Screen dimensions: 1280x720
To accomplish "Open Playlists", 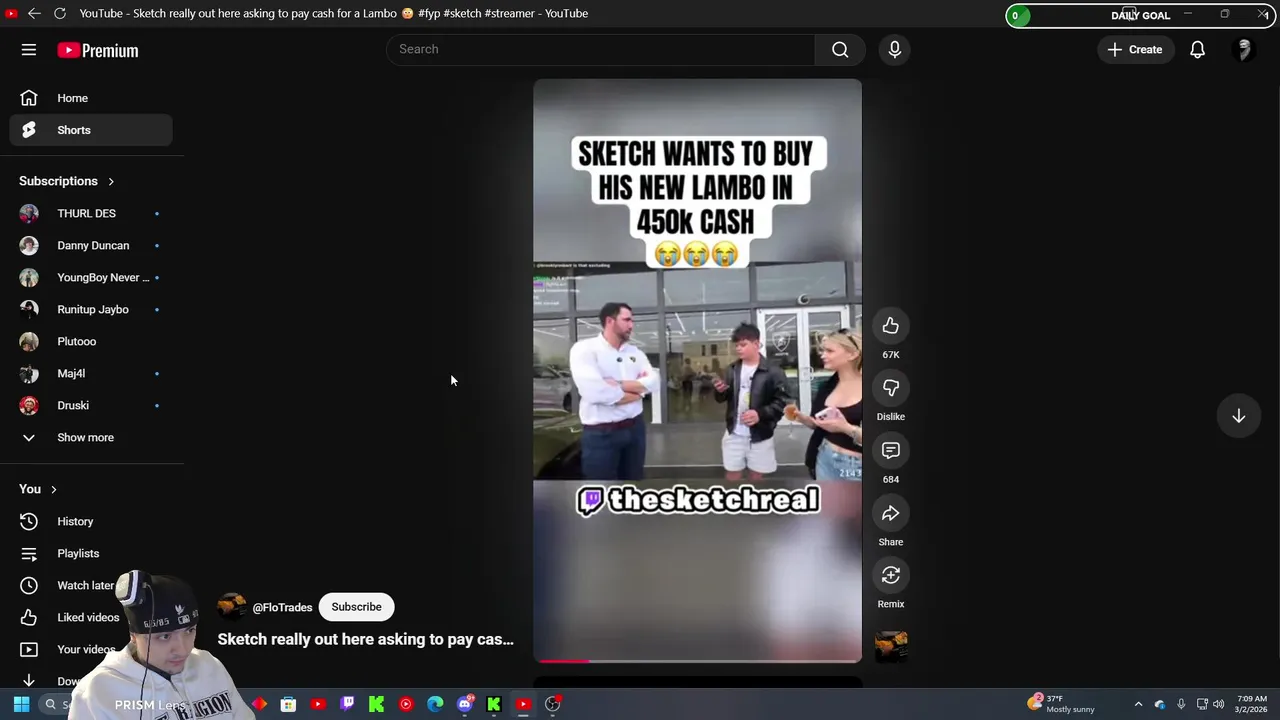I will [91, 553].
